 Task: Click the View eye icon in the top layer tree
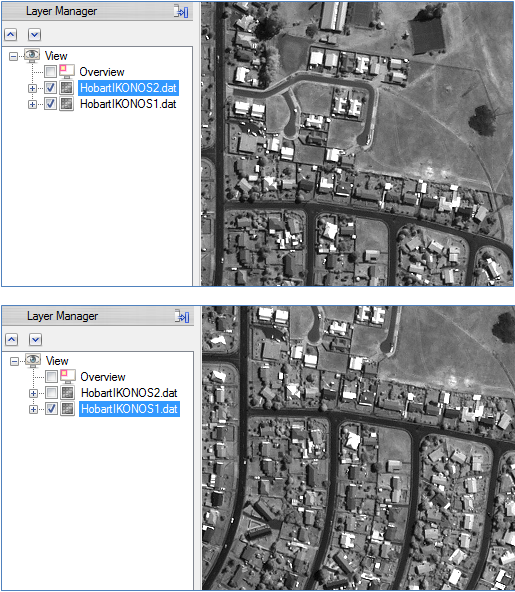pyautogui.click(x=32, y=55)
